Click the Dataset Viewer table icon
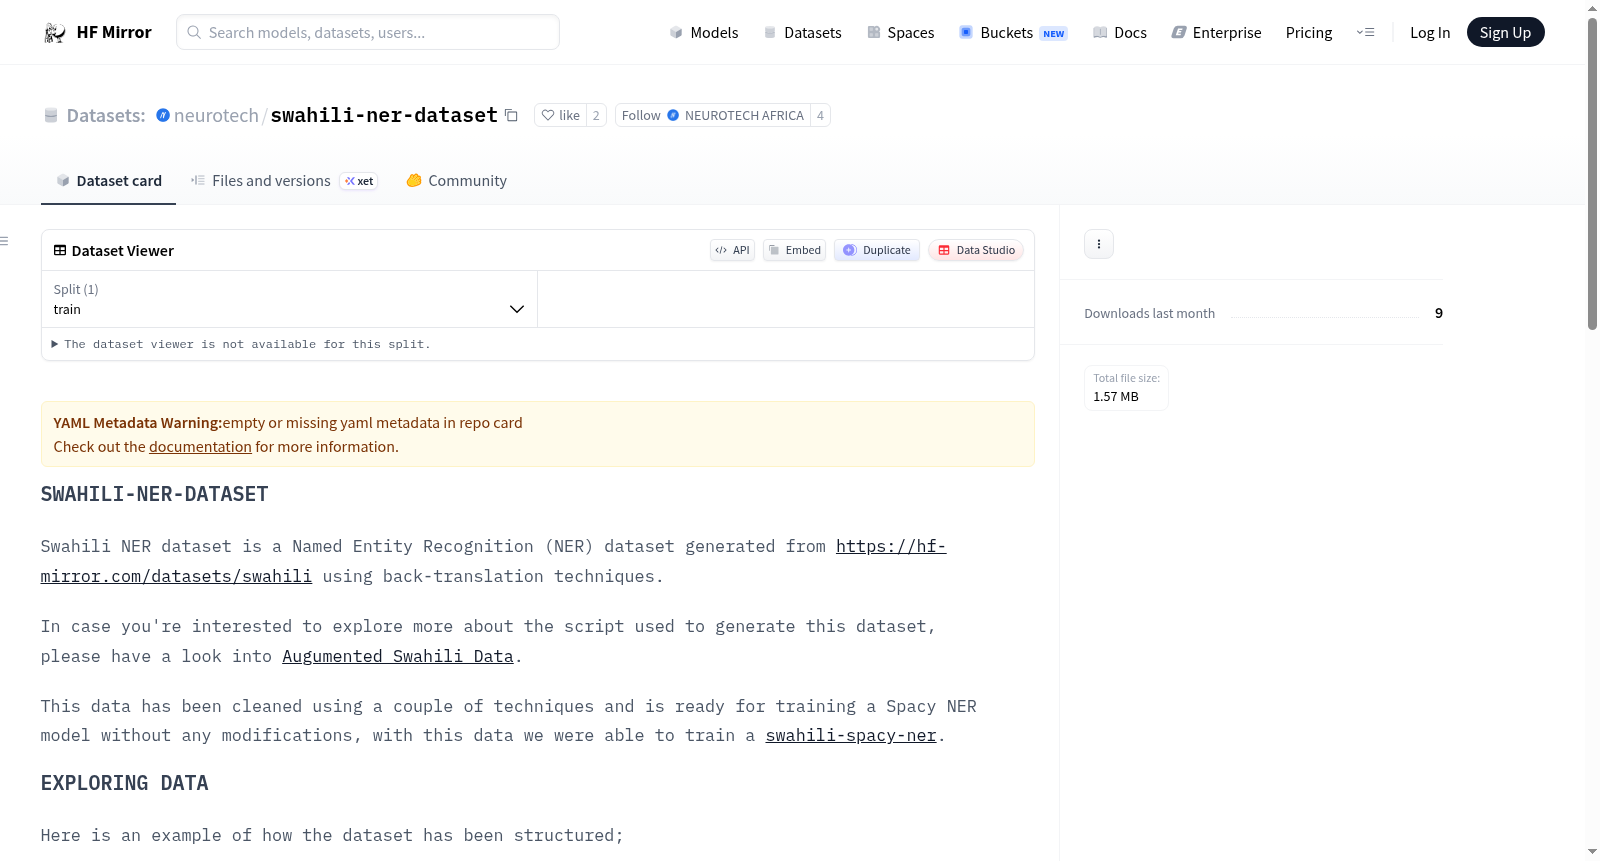Viewport: 1600px width, 861px height. (x=60, y=250)
